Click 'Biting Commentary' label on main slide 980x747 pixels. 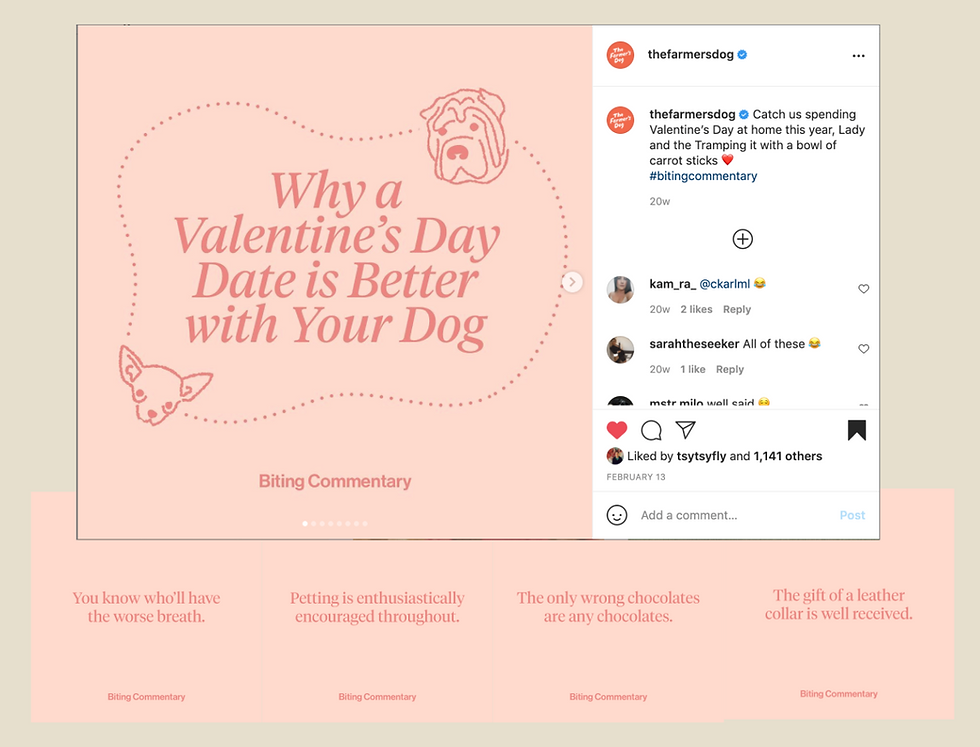[335, 481]
